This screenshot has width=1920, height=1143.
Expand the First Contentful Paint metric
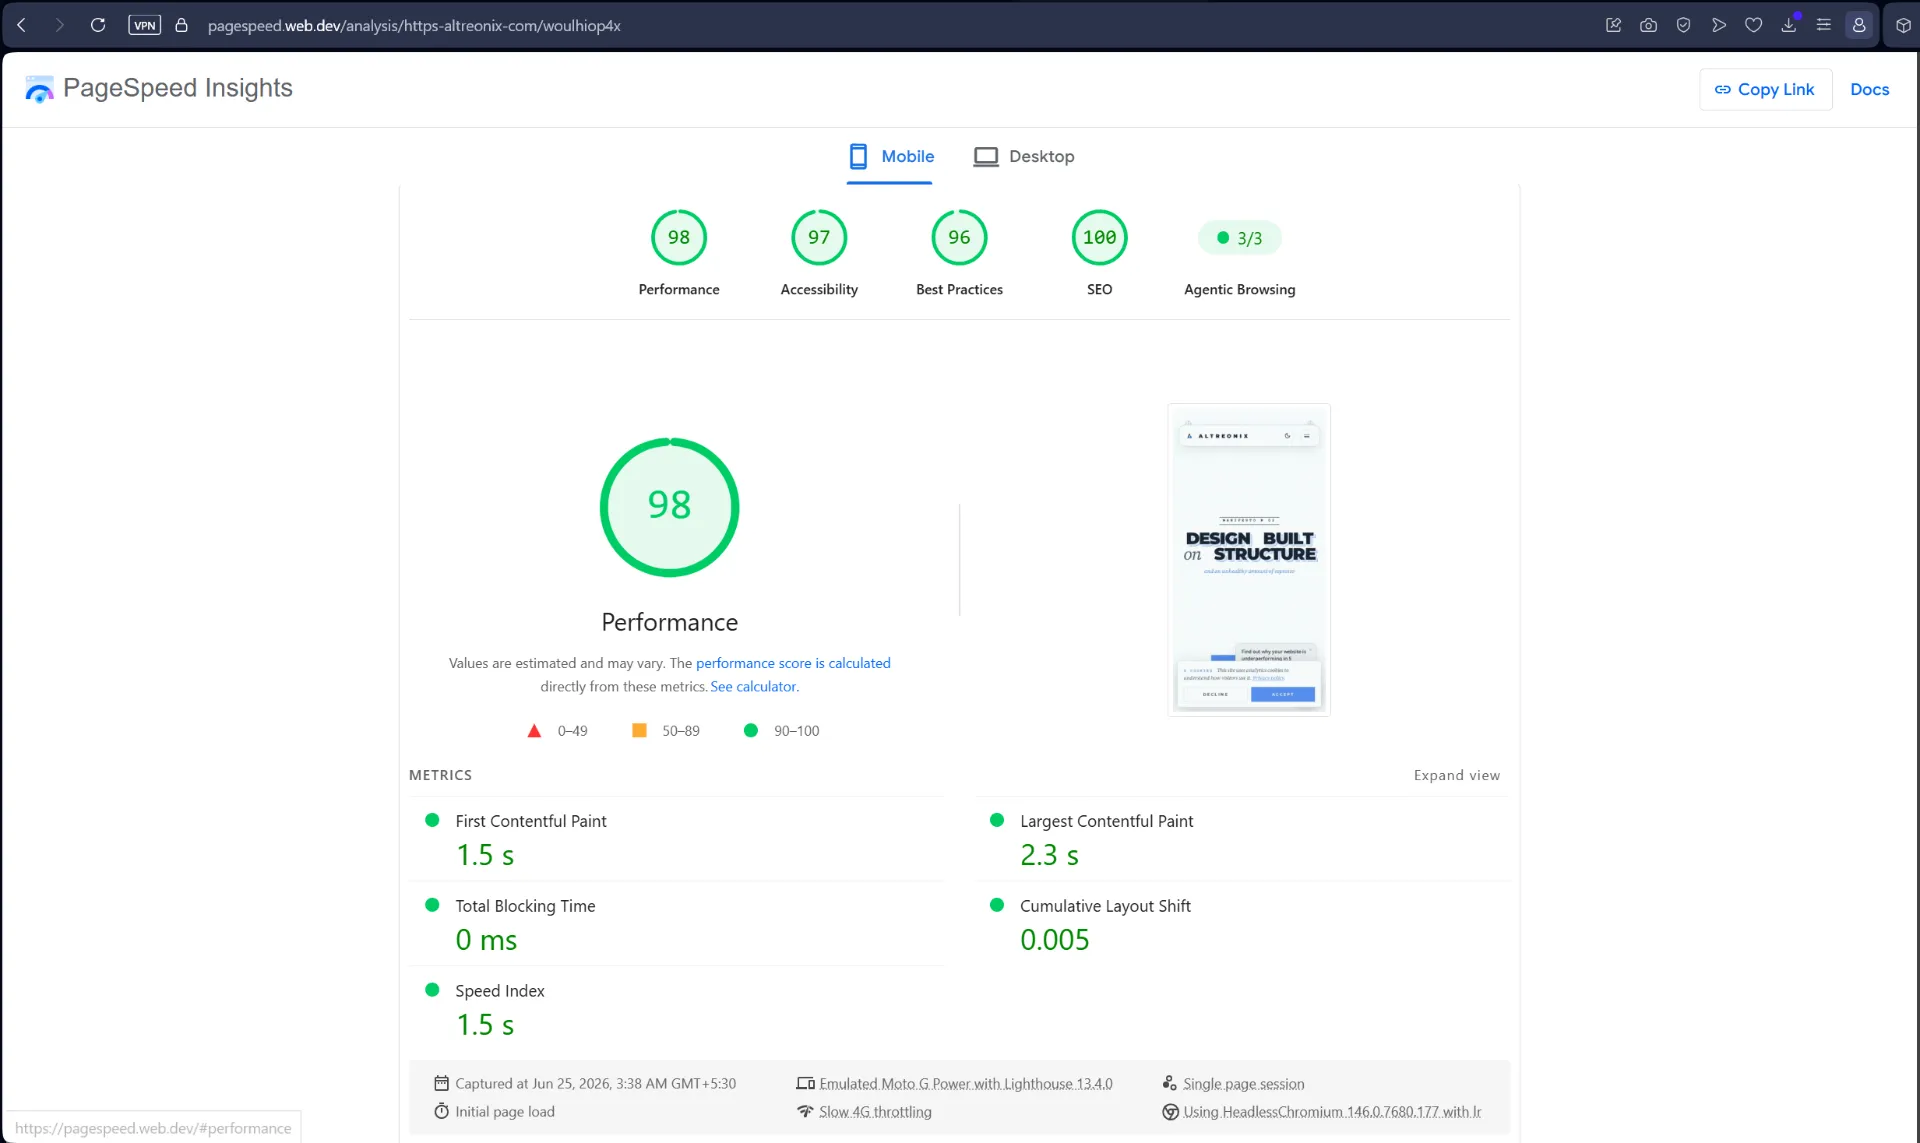[676, 839]
